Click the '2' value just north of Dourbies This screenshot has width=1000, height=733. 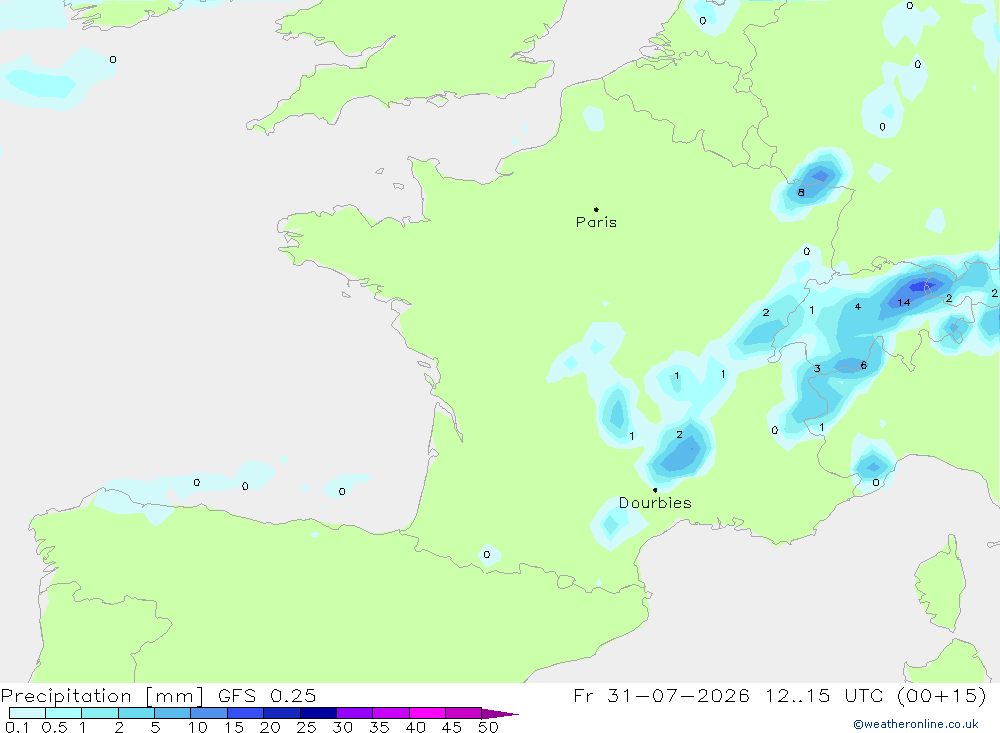679,434
